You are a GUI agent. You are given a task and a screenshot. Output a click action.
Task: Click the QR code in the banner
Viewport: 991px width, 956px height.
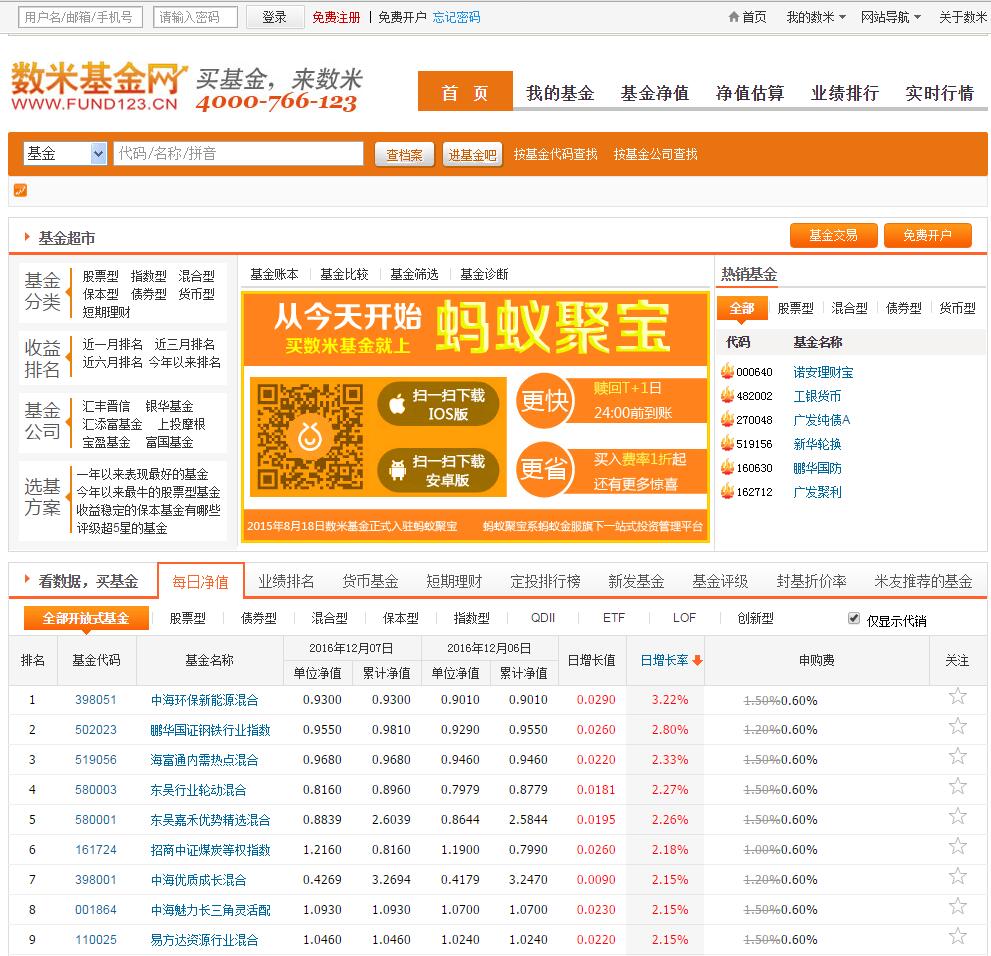[310, 437]
